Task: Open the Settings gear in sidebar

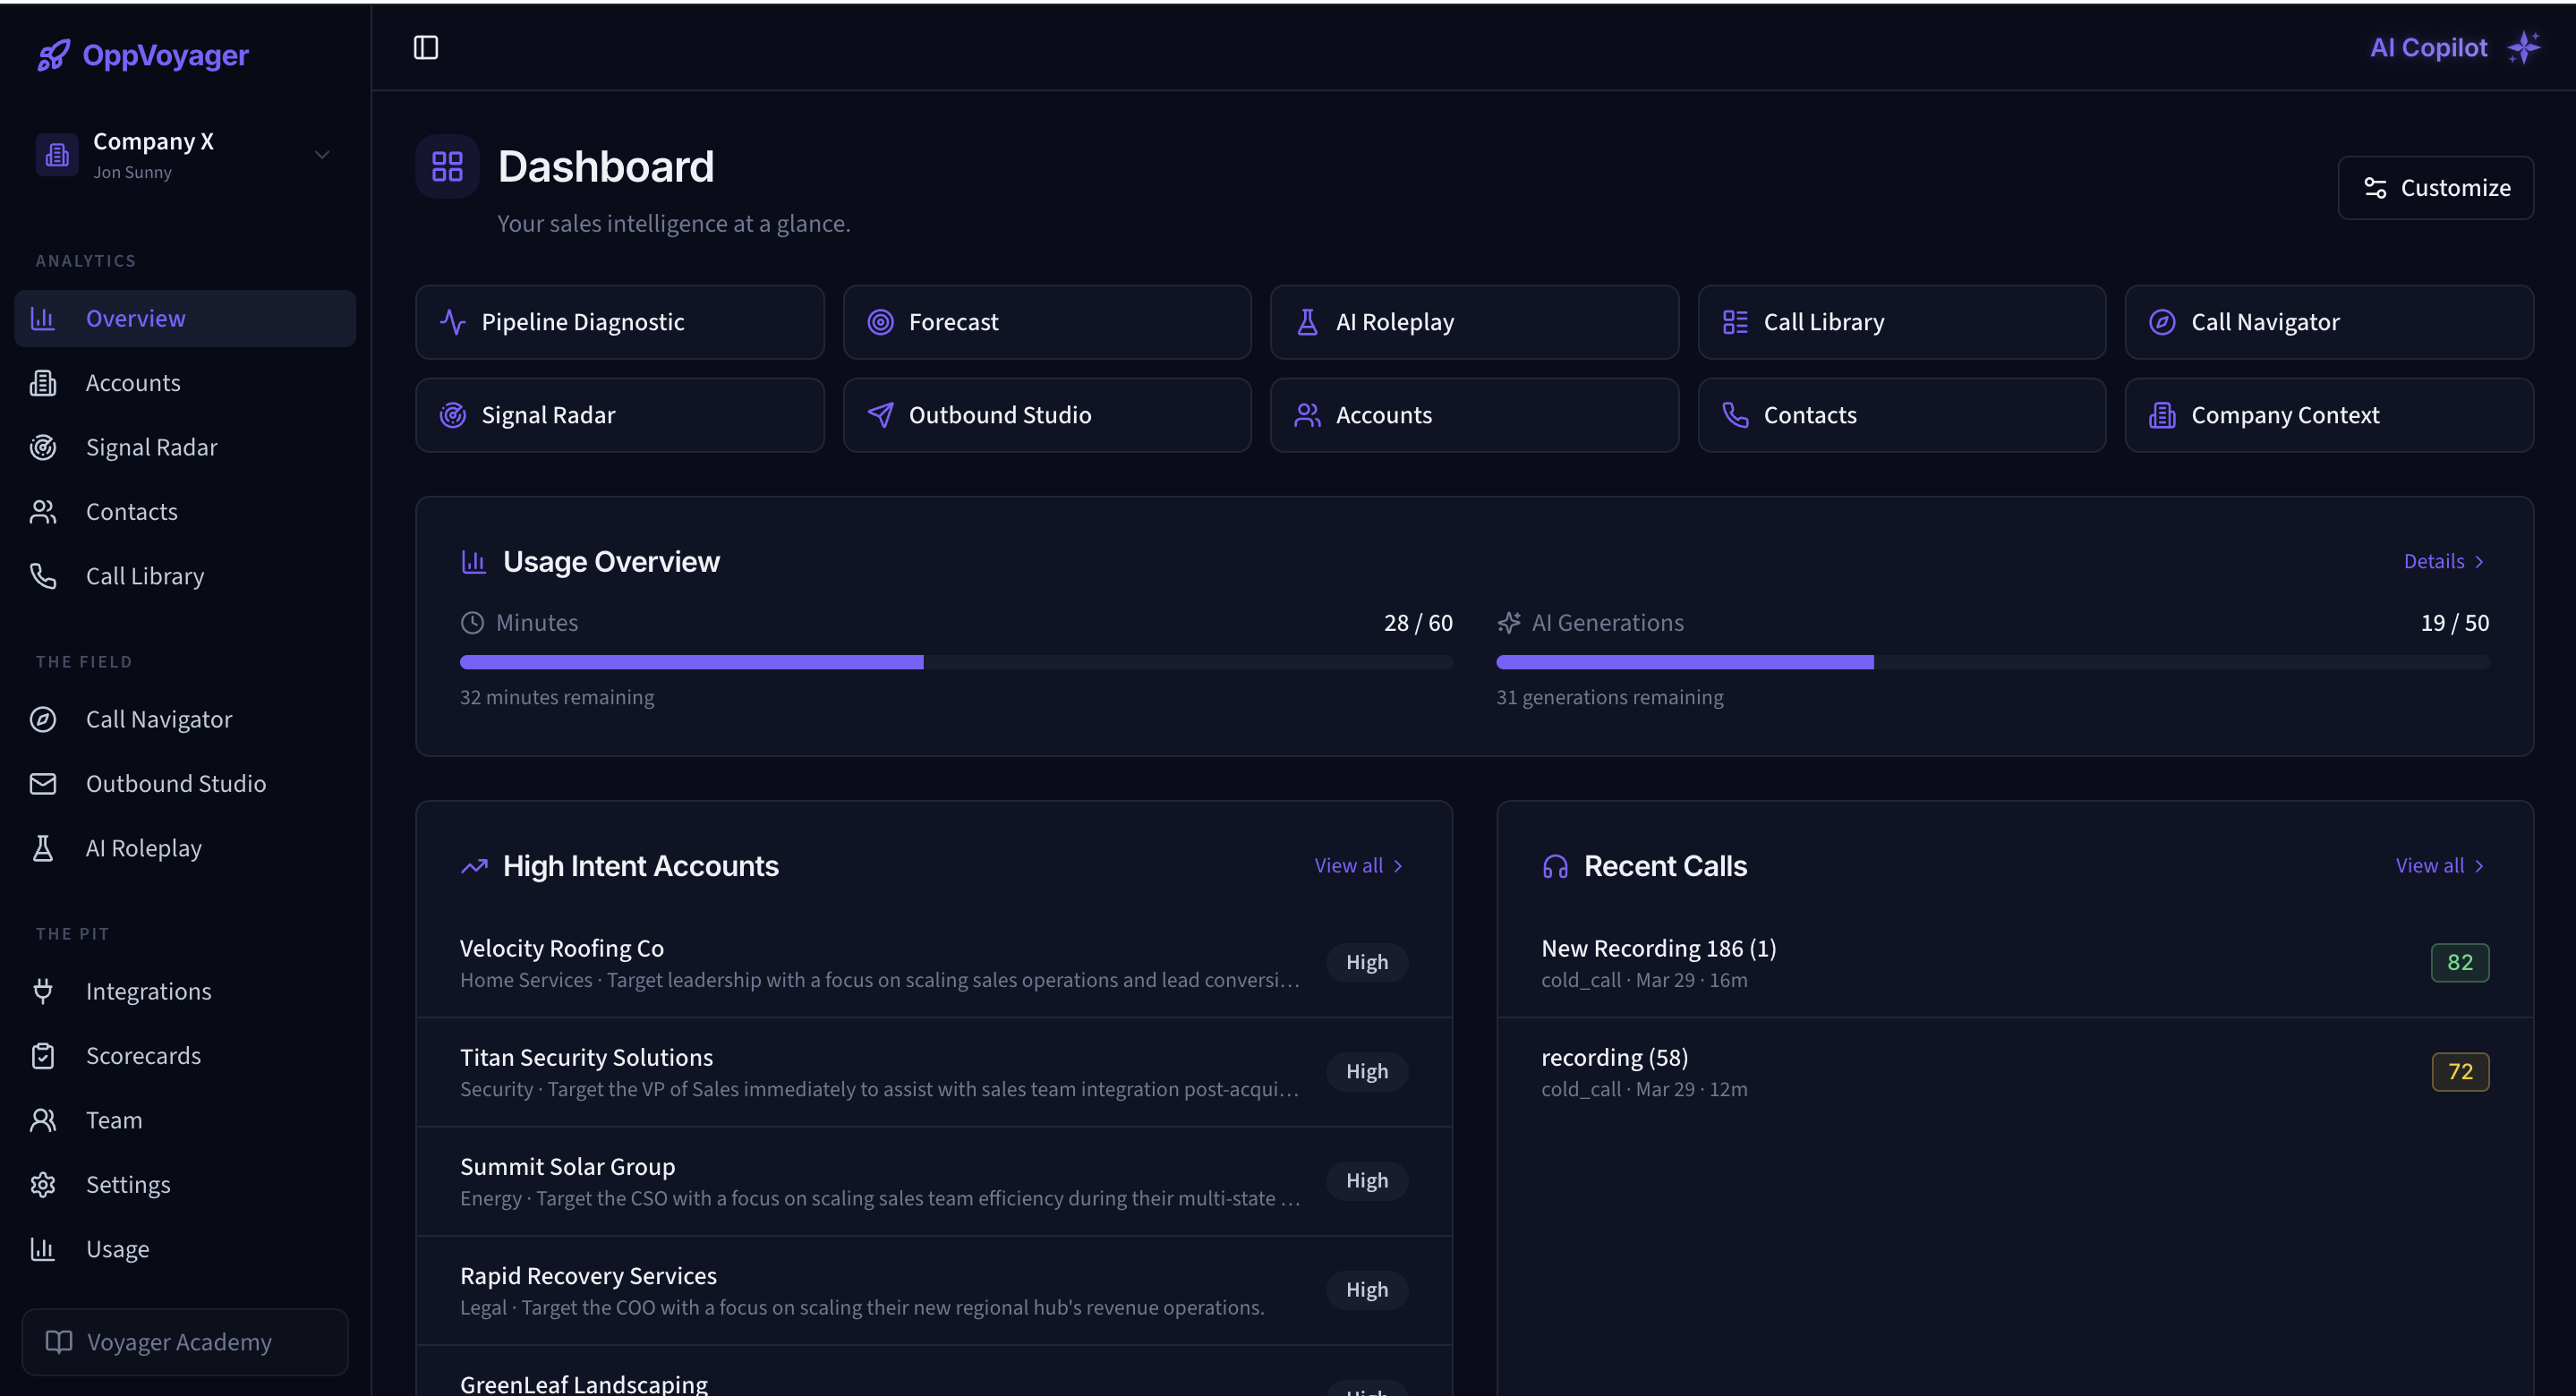Action: point(43,1184)
